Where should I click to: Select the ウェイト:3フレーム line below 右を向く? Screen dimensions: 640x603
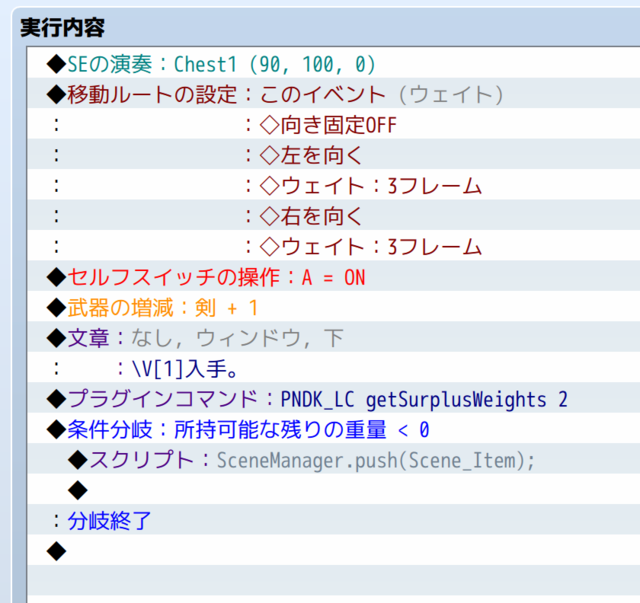334,246
